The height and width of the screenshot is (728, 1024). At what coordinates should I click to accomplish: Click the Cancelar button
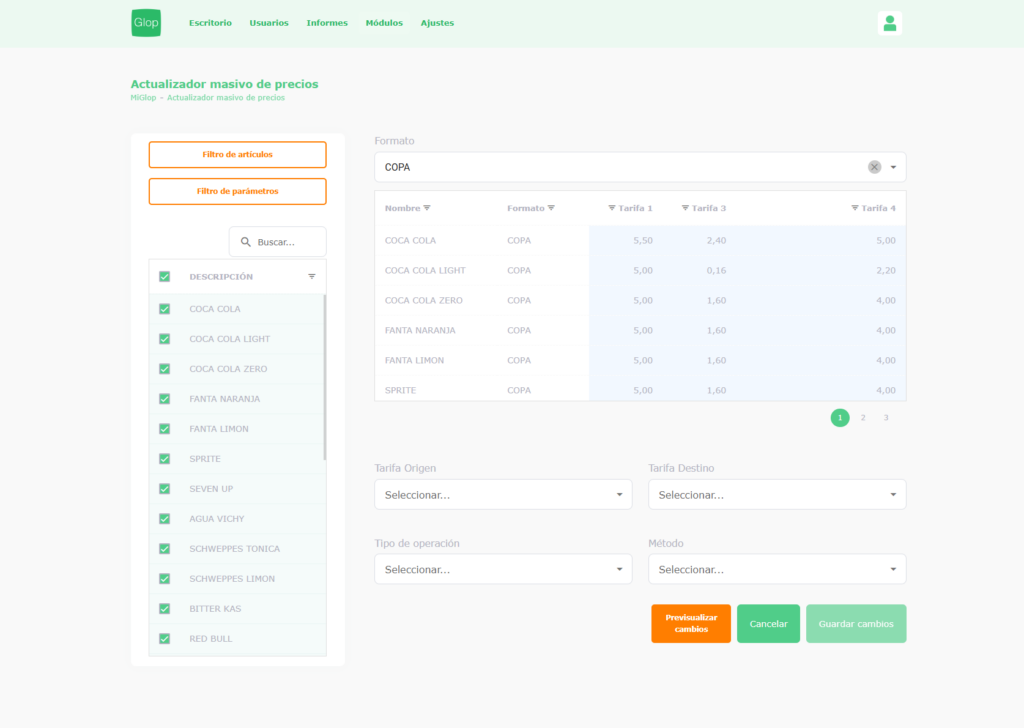769,624
